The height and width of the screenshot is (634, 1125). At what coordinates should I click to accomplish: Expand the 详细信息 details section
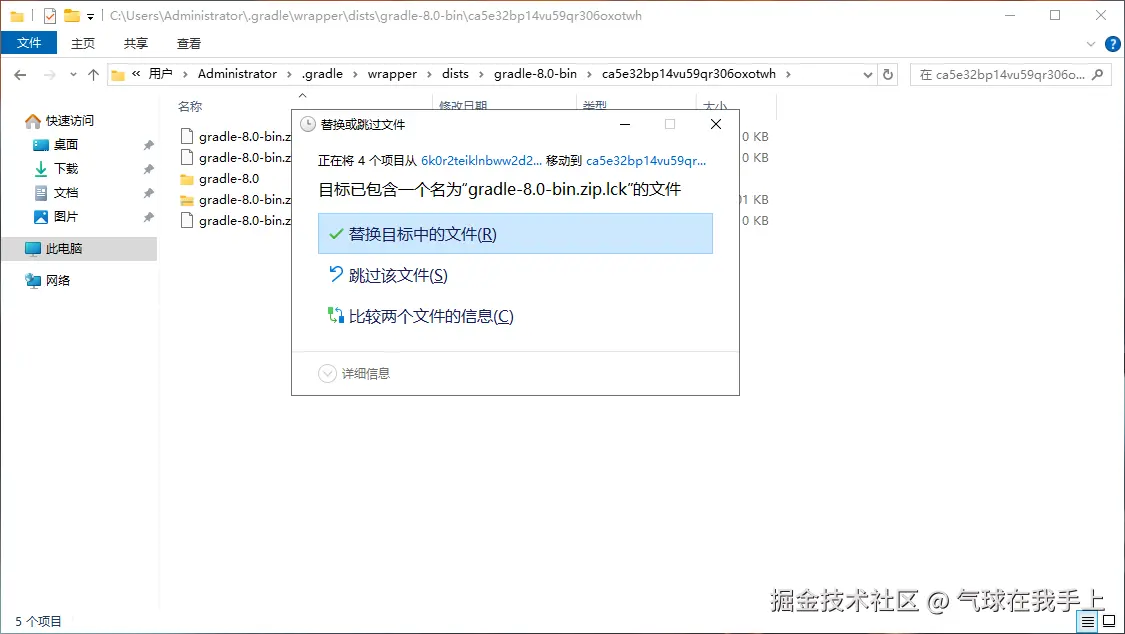[x=354, y=374]
